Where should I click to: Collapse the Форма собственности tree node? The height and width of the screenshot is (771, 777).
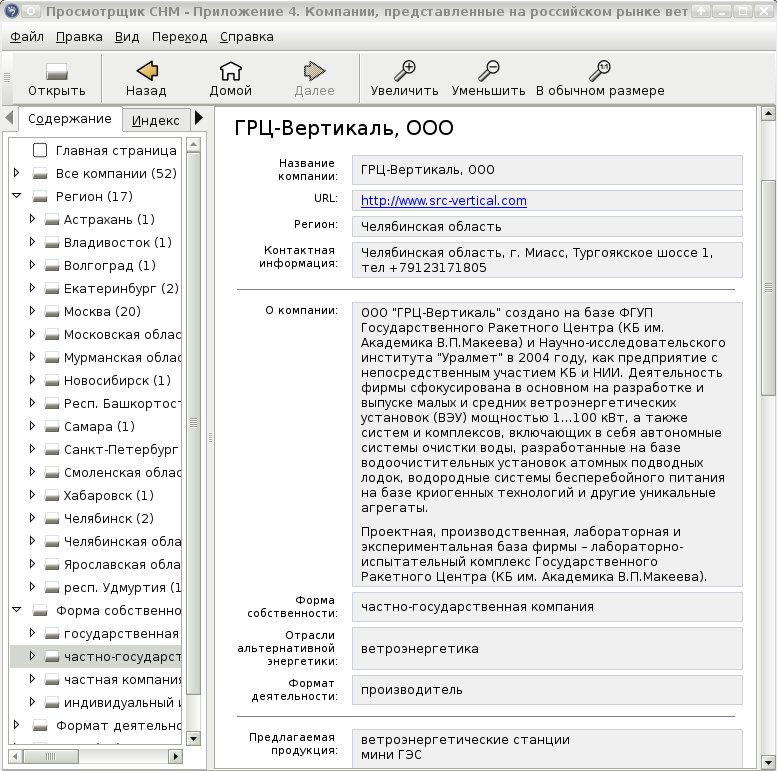(x=16, y=610)
